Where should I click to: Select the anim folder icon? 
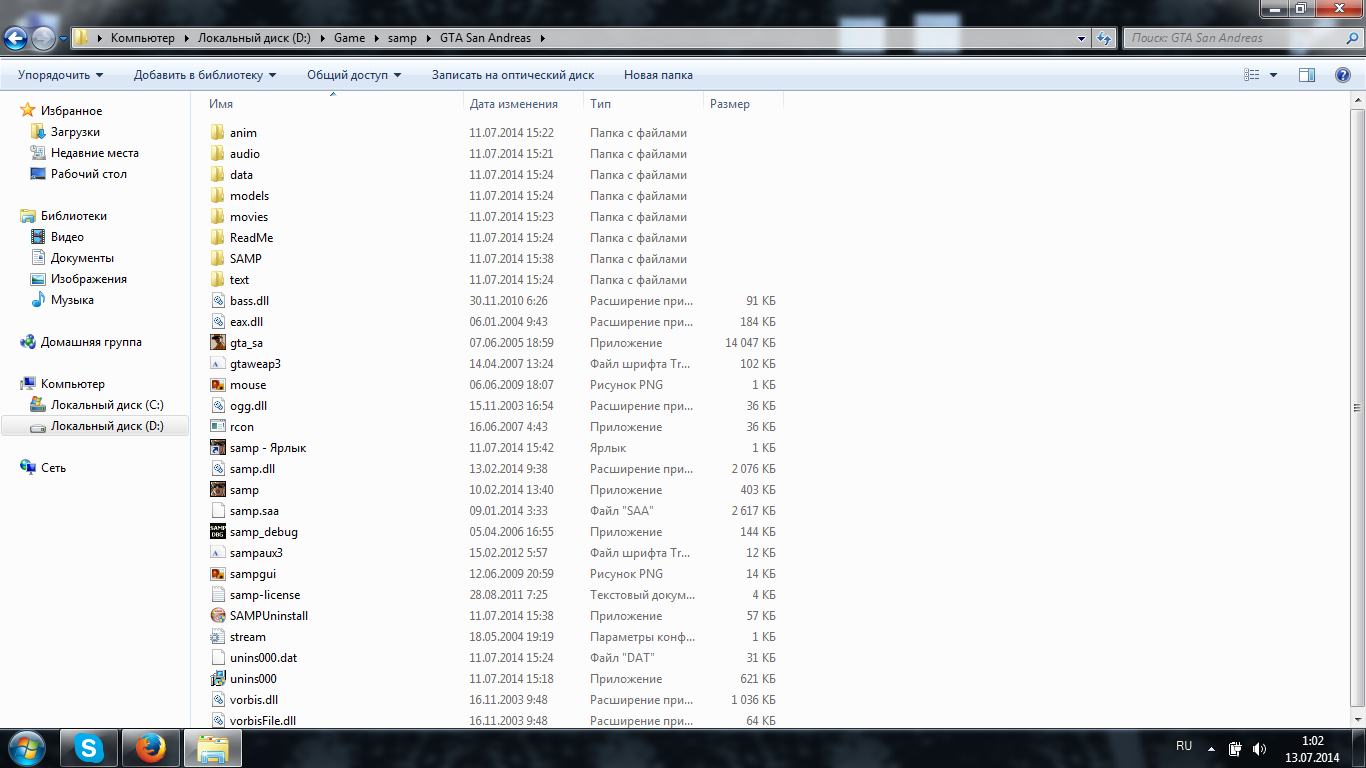tap(218, 133)
